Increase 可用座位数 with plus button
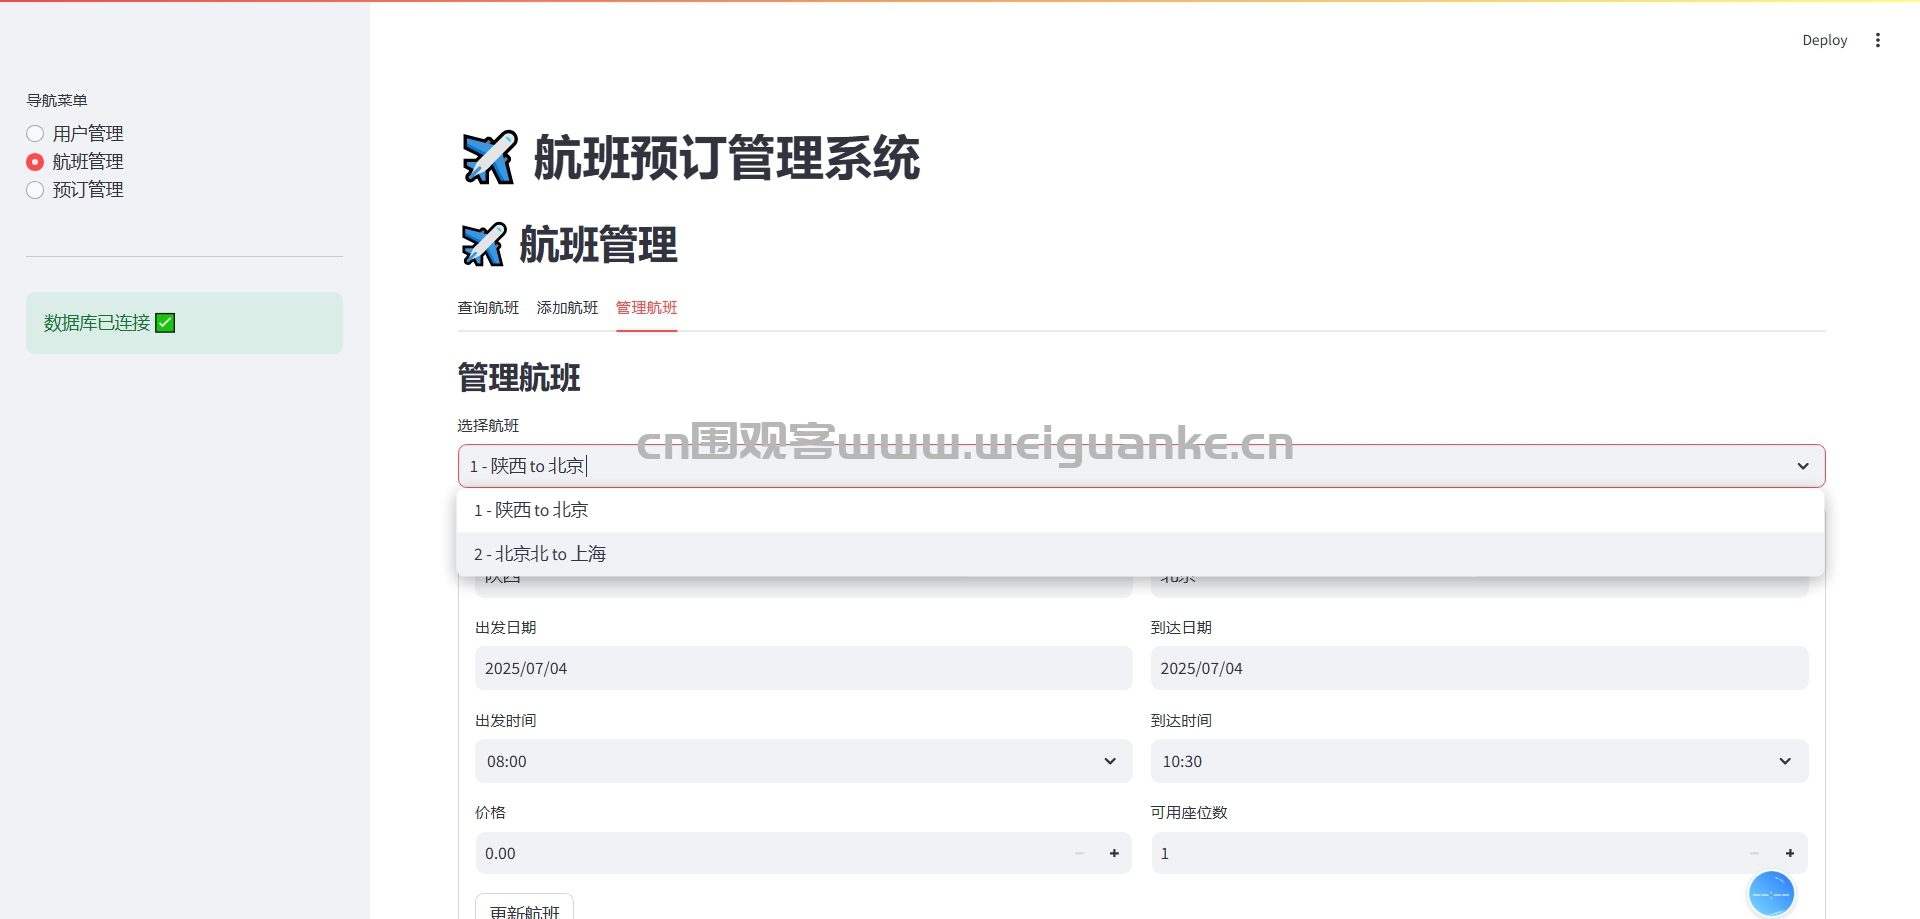Image resolution: width=1920 pixels, height=919 pixels. click(x=1790, y=853)
